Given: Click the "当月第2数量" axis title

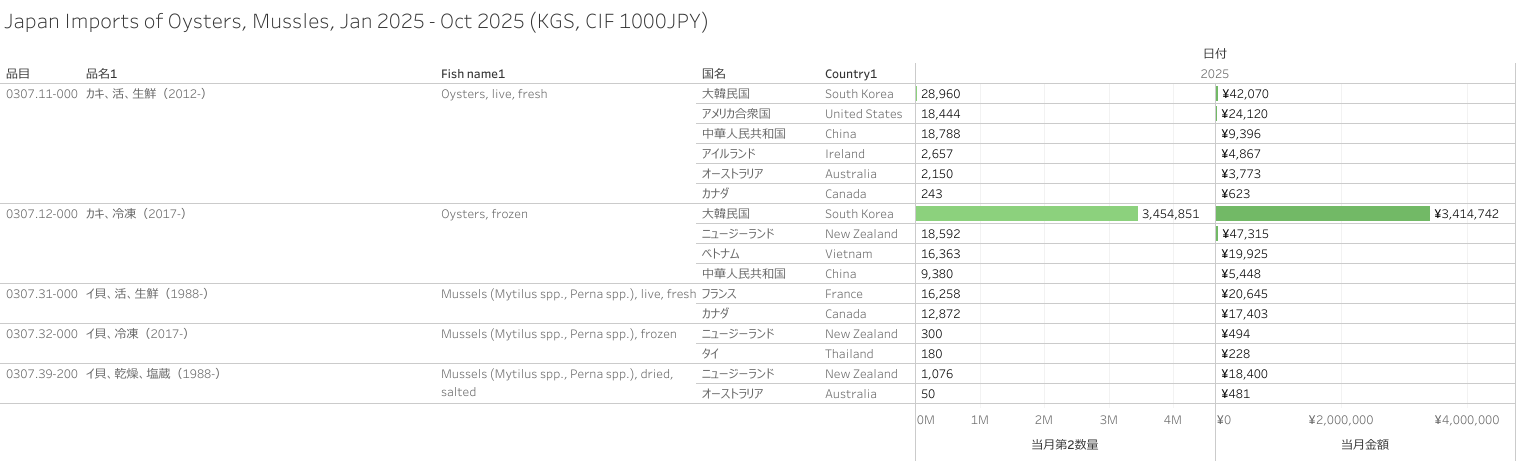Looking at the screenshot, I should pos(1064,444).
